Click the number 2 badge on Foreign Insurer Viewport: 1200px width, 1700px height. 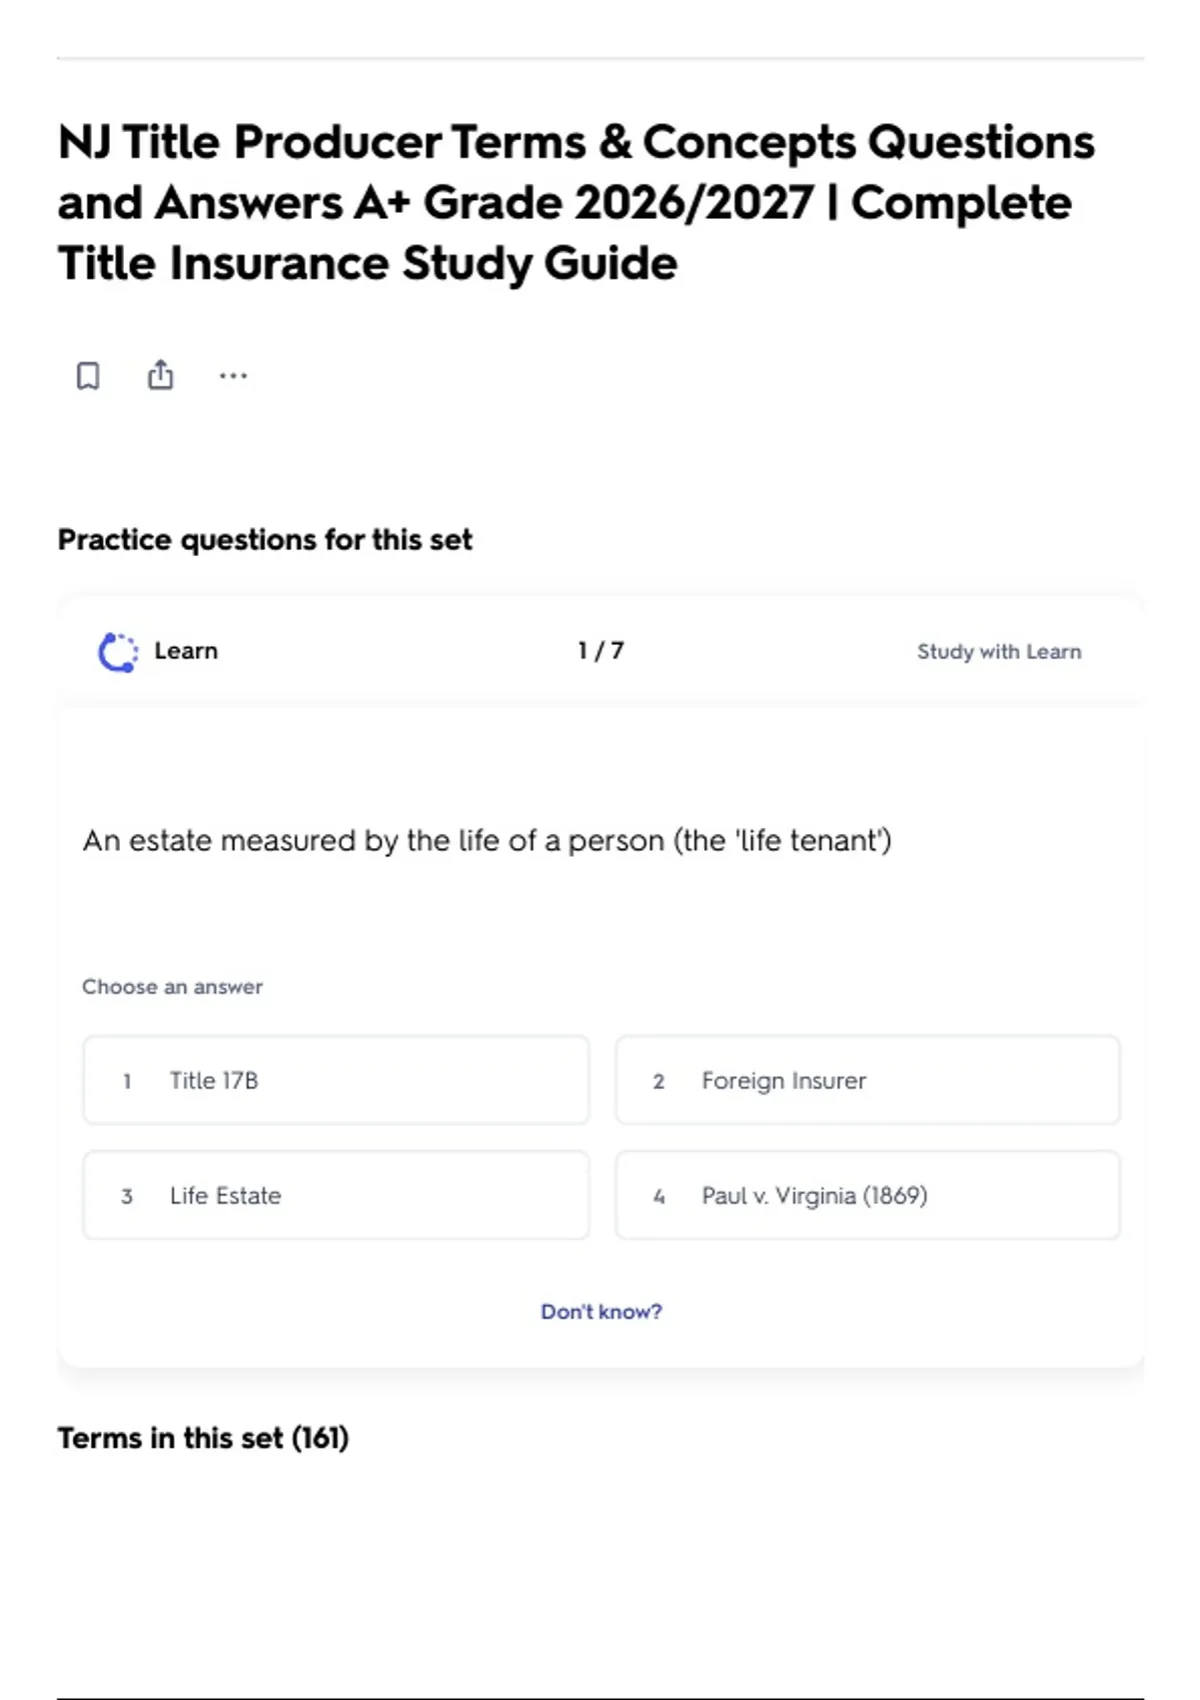pos(659,1081)
